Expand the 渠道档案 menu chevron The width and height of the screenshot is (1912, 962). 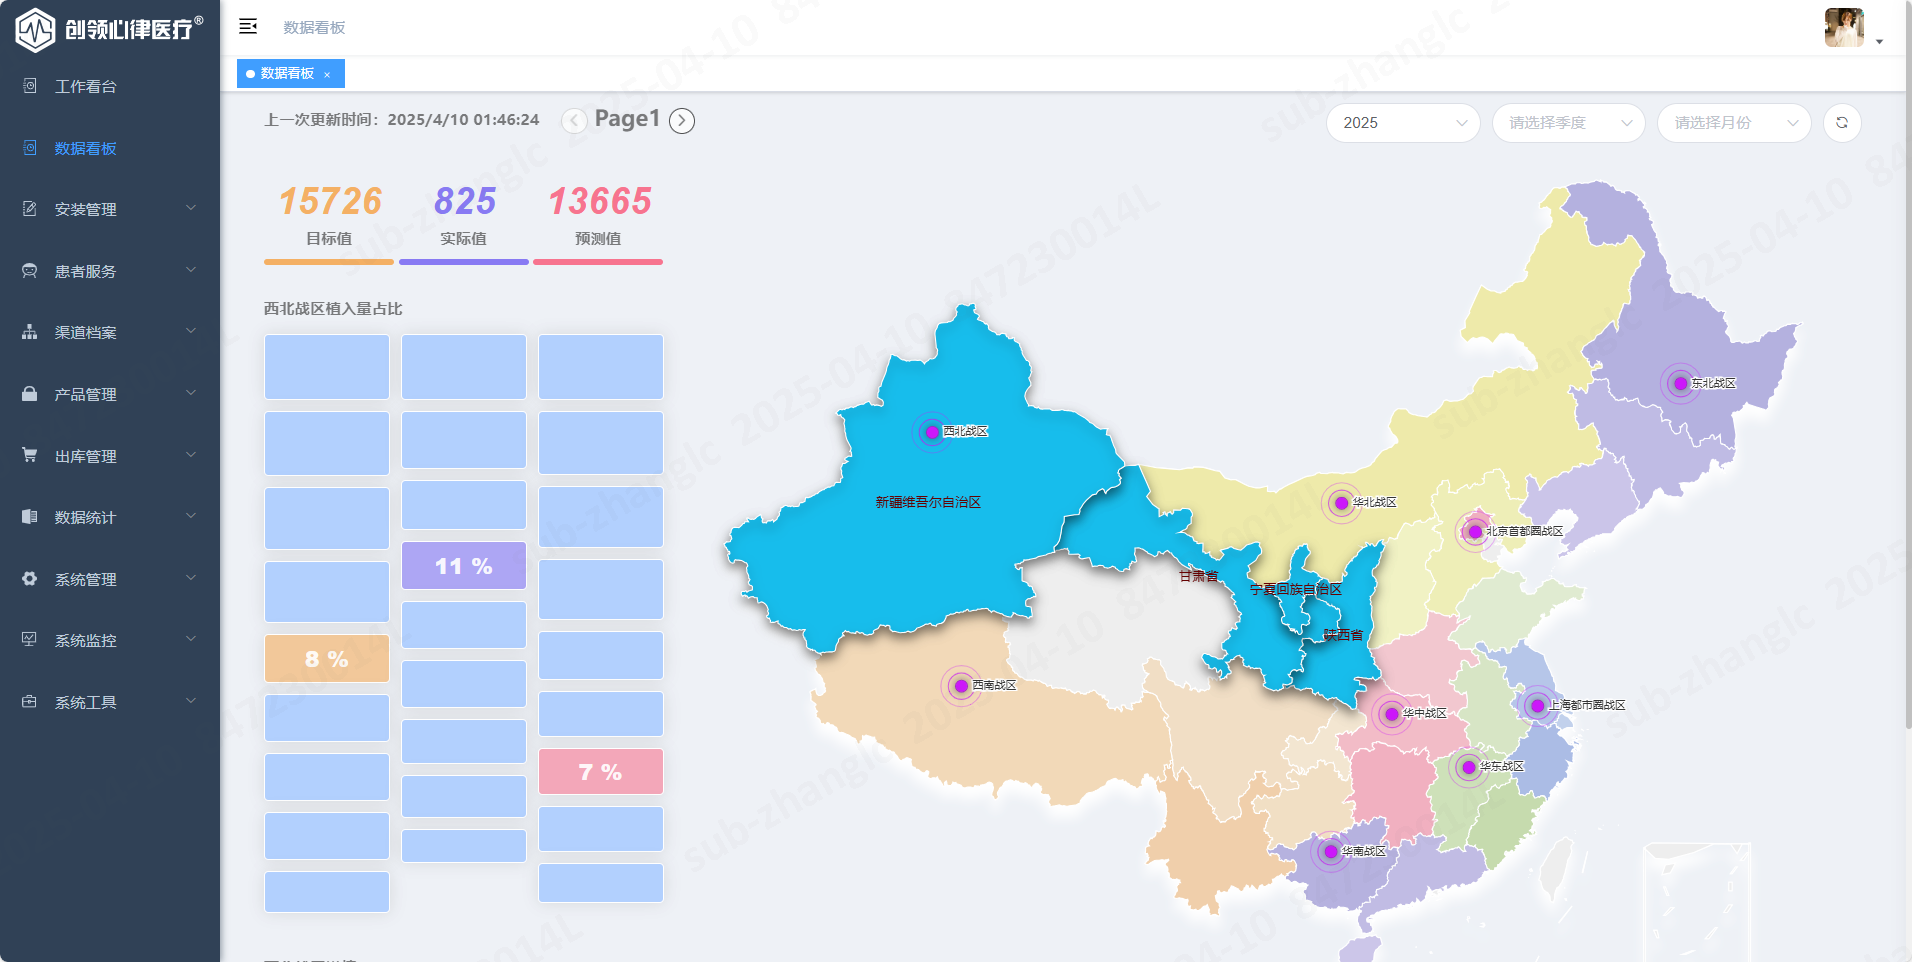pyautogui.click(x=191, y=331)
